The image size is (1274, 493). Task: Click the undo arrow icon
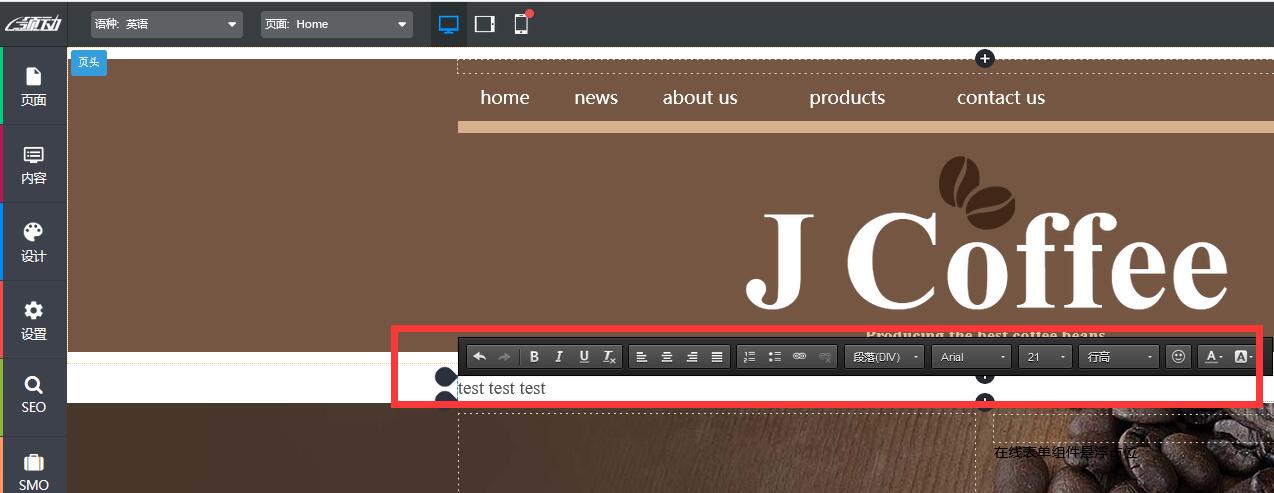(480, 357)
